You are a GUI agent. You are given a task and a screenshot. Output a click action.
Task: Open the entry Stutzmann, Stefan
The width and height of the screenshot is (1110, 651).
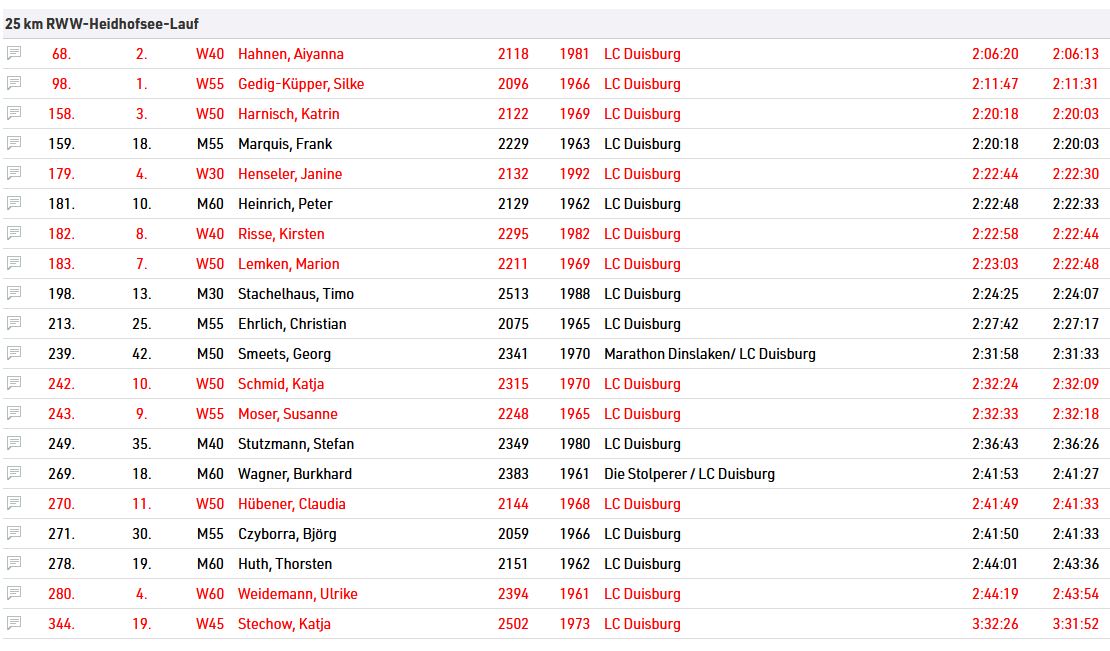295,444
